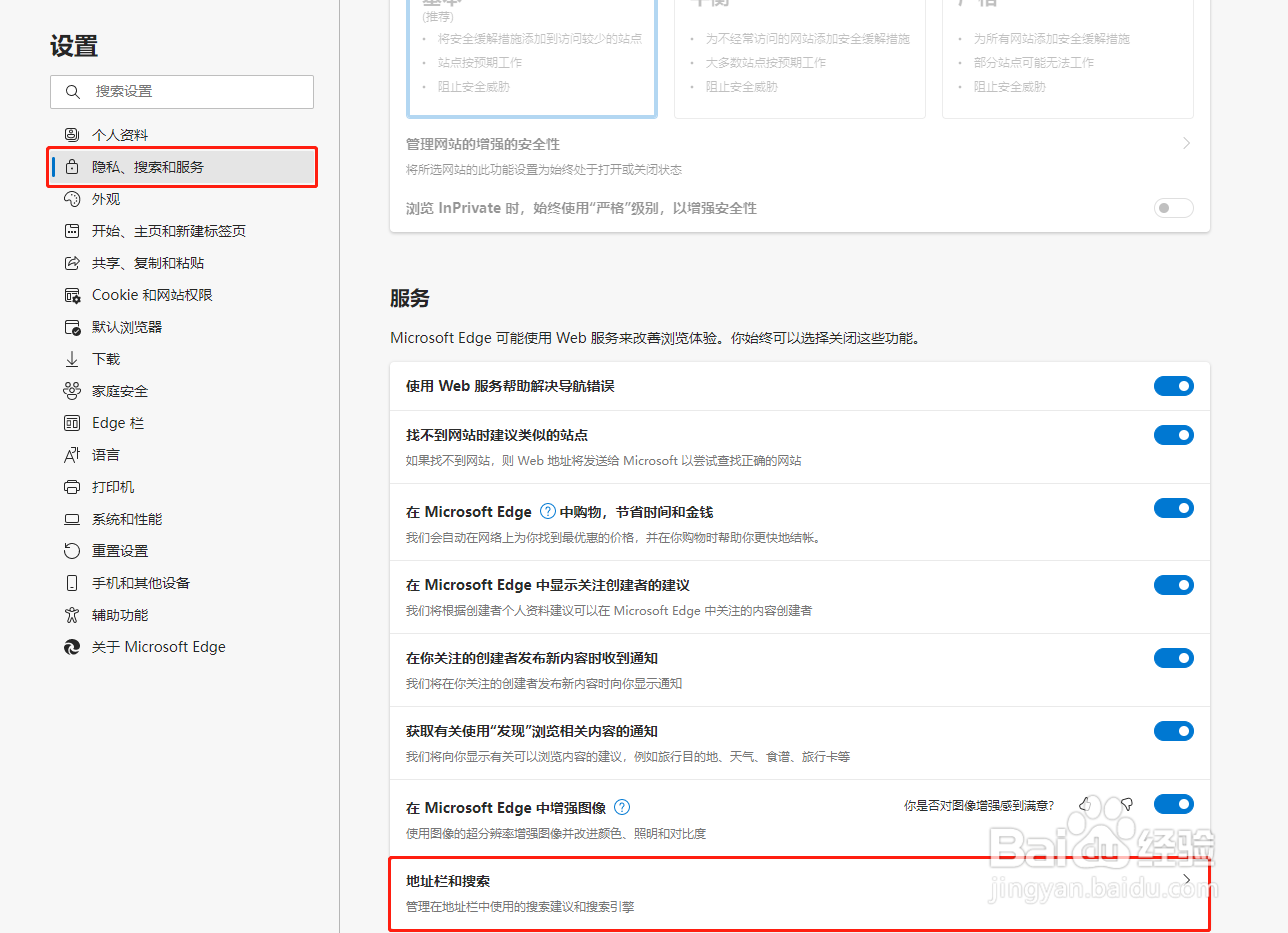Click the share icon beside 共享、复制和粘贴
Screen dimensions: 1288x933
[x=72, y=263]
